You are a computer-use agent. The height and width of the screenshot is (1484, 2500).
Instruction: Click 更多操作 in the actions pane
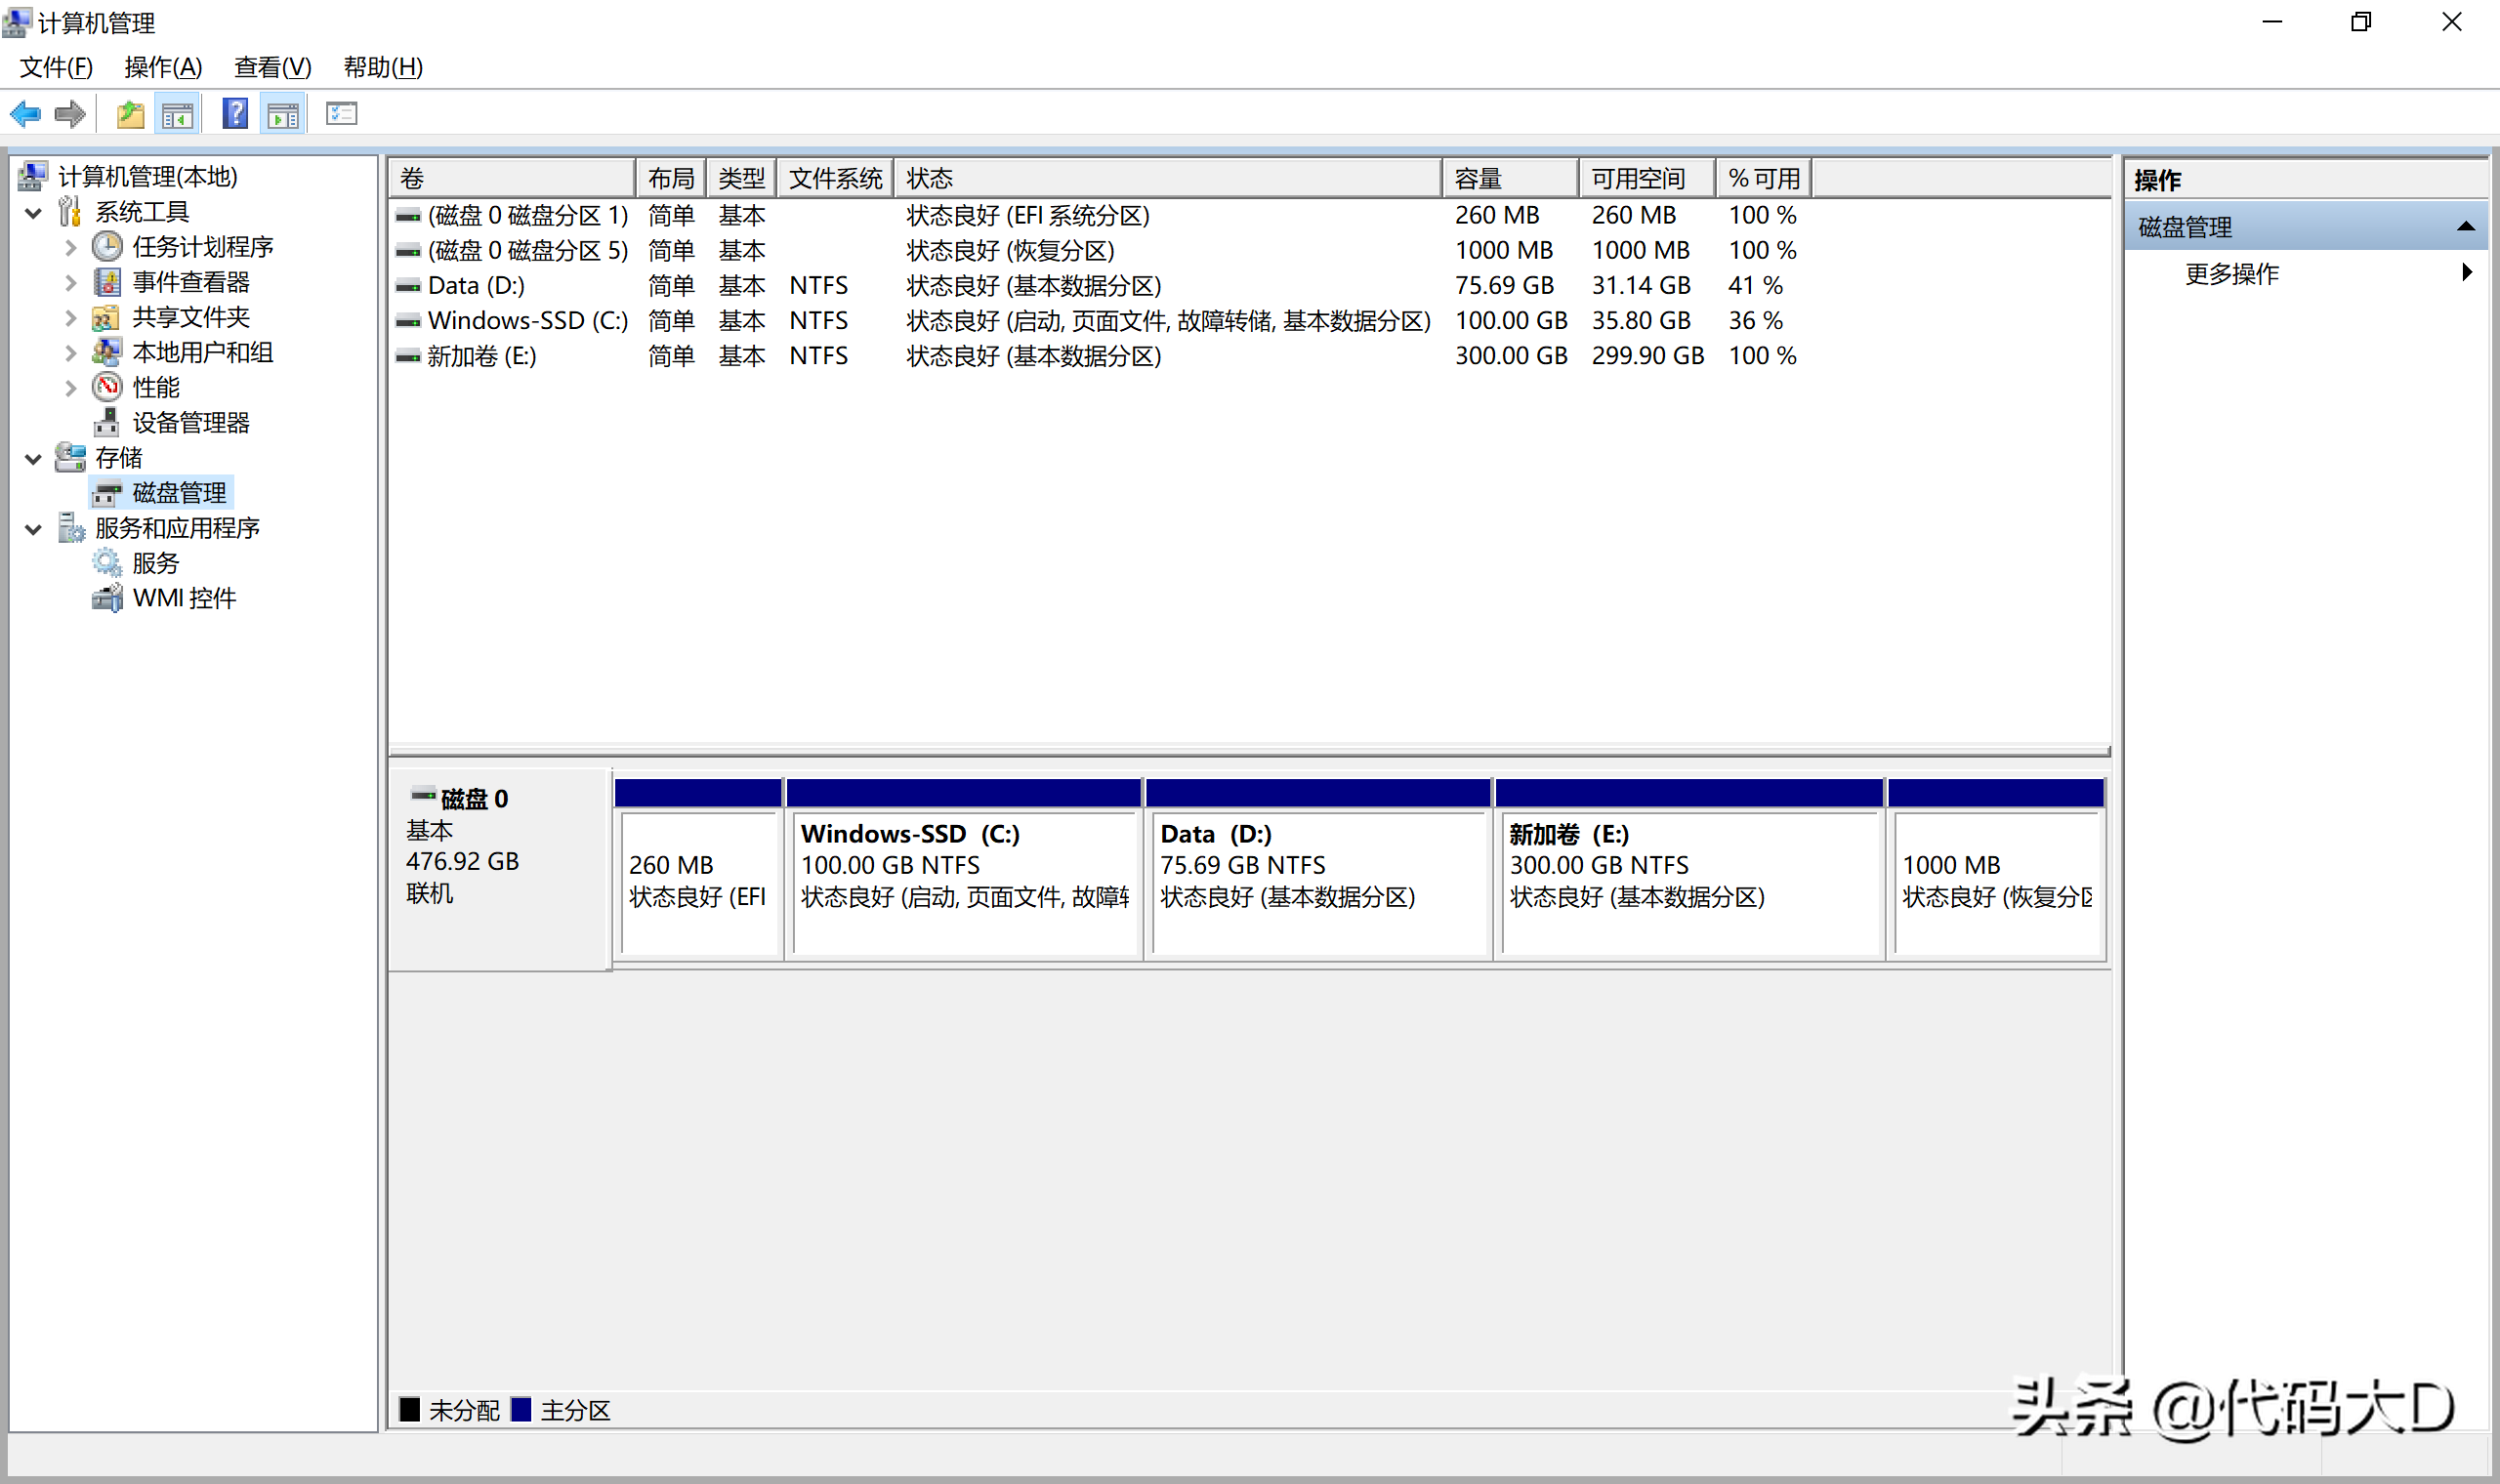click(x=2231, y=273)
